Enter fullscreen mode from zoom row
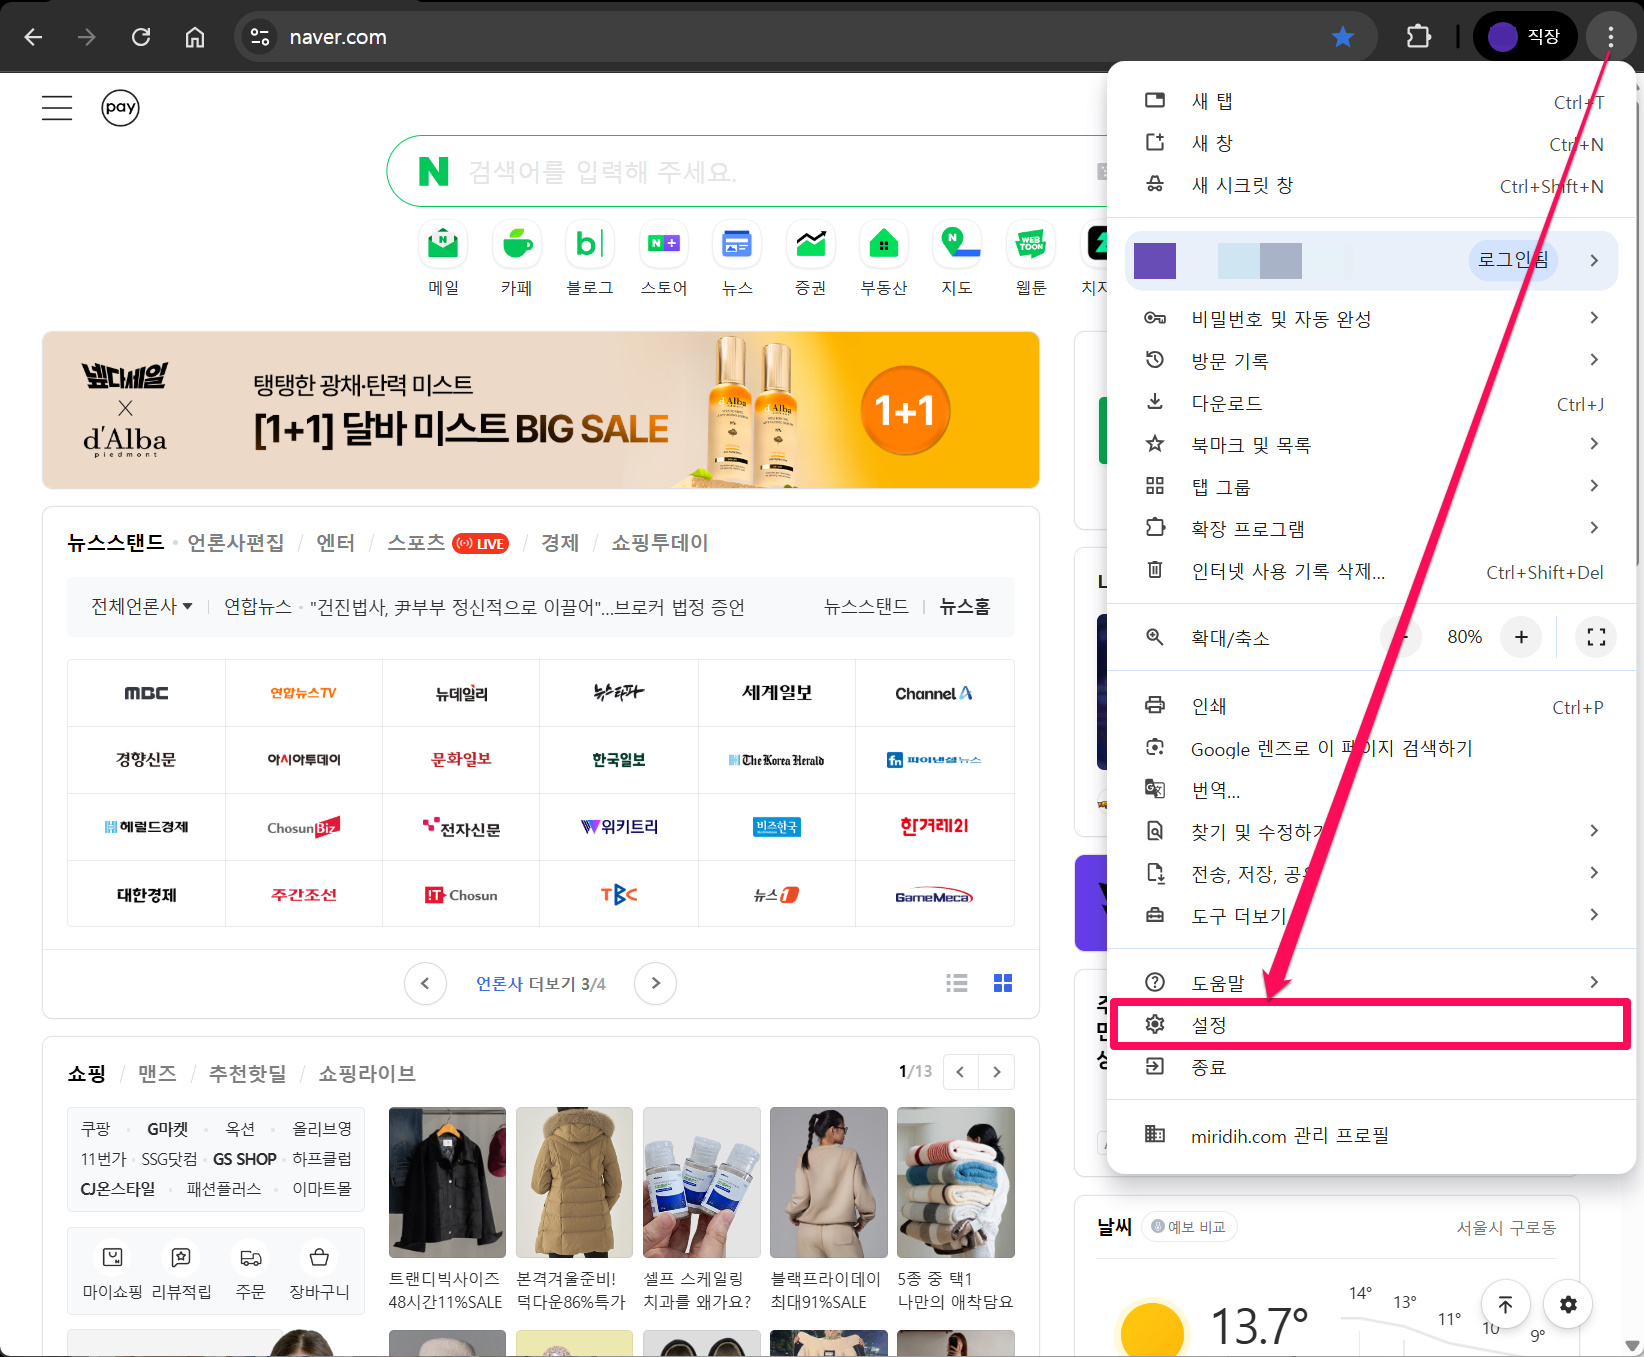1644x1357 pixels. (x=1596, y=637)
